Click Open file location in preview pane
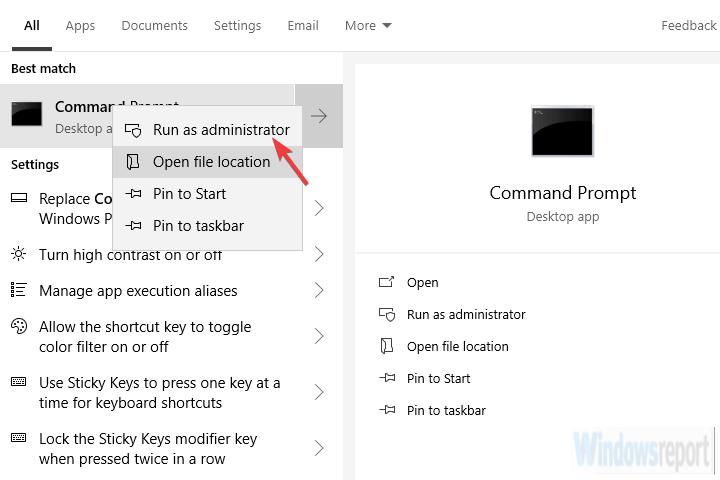The image size is (720, 480). coord(458,346)
